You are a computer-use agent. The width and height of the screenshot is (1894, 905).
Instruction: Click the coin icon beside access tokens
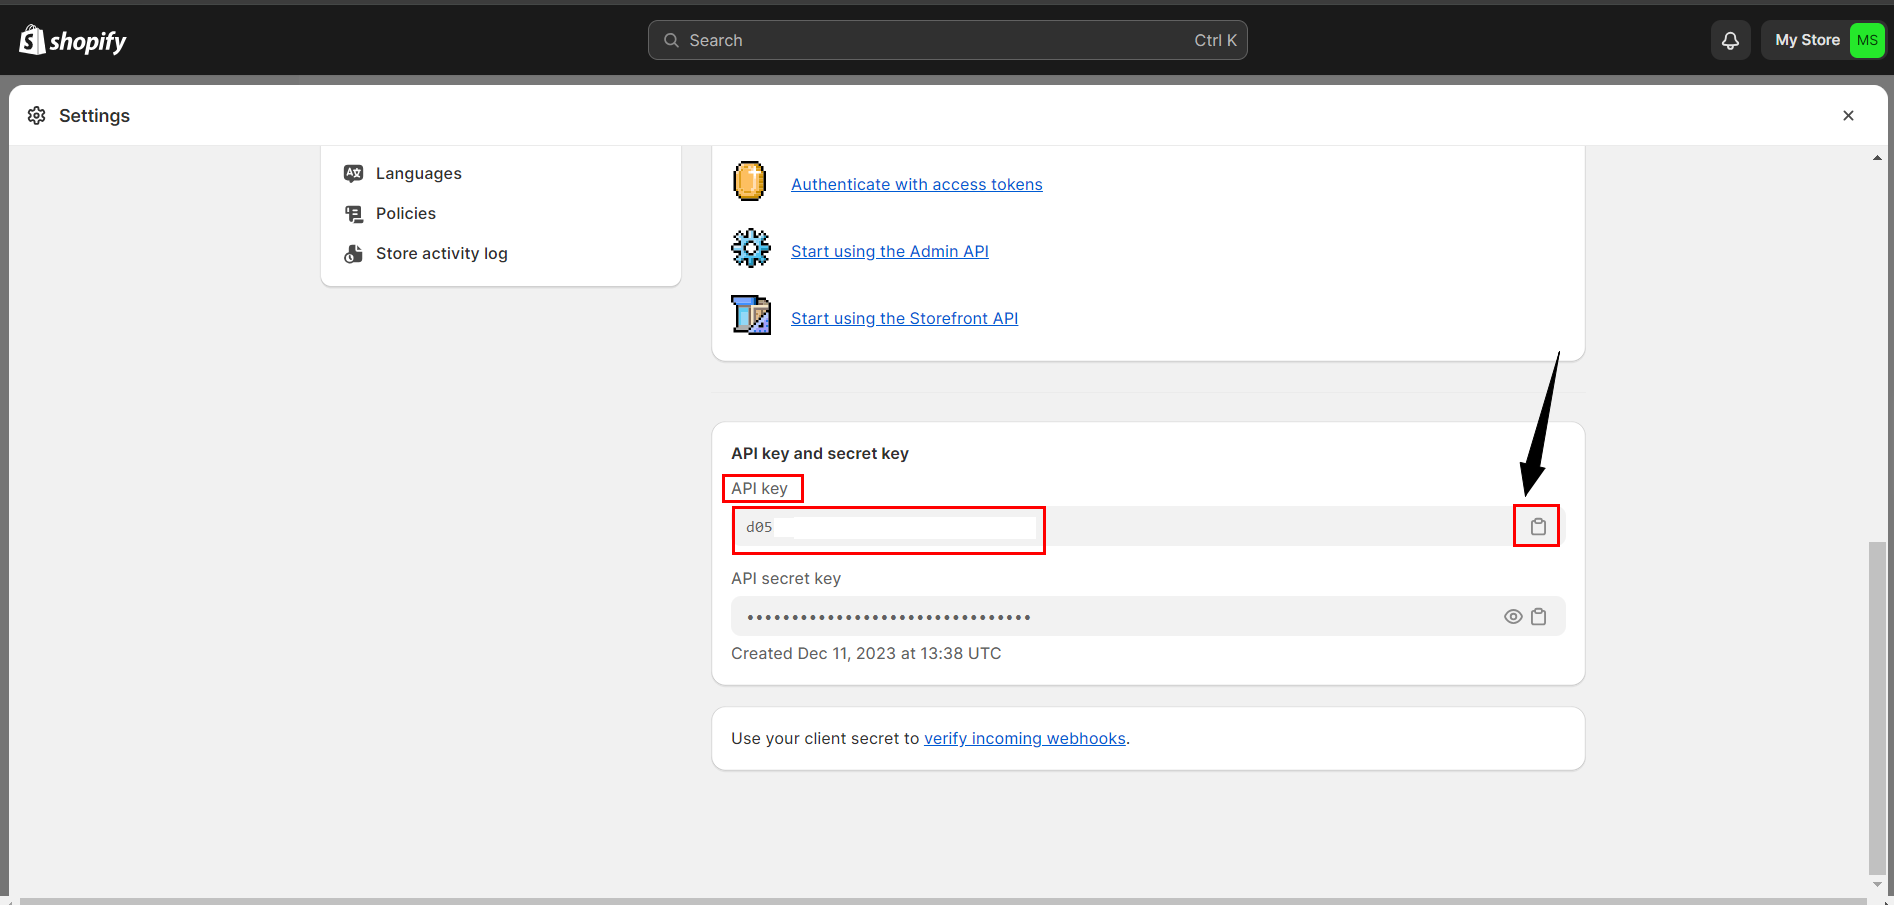pos(750,182)
